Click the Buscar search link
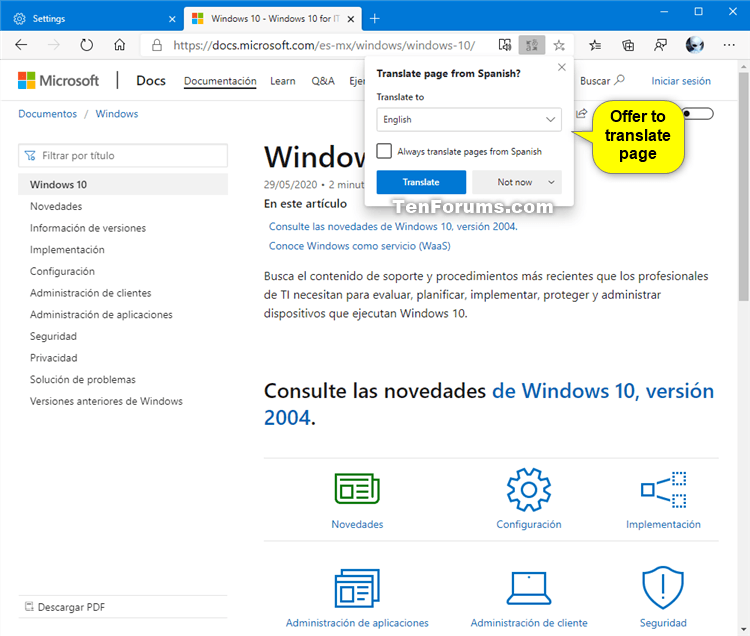 coord(602,81)
